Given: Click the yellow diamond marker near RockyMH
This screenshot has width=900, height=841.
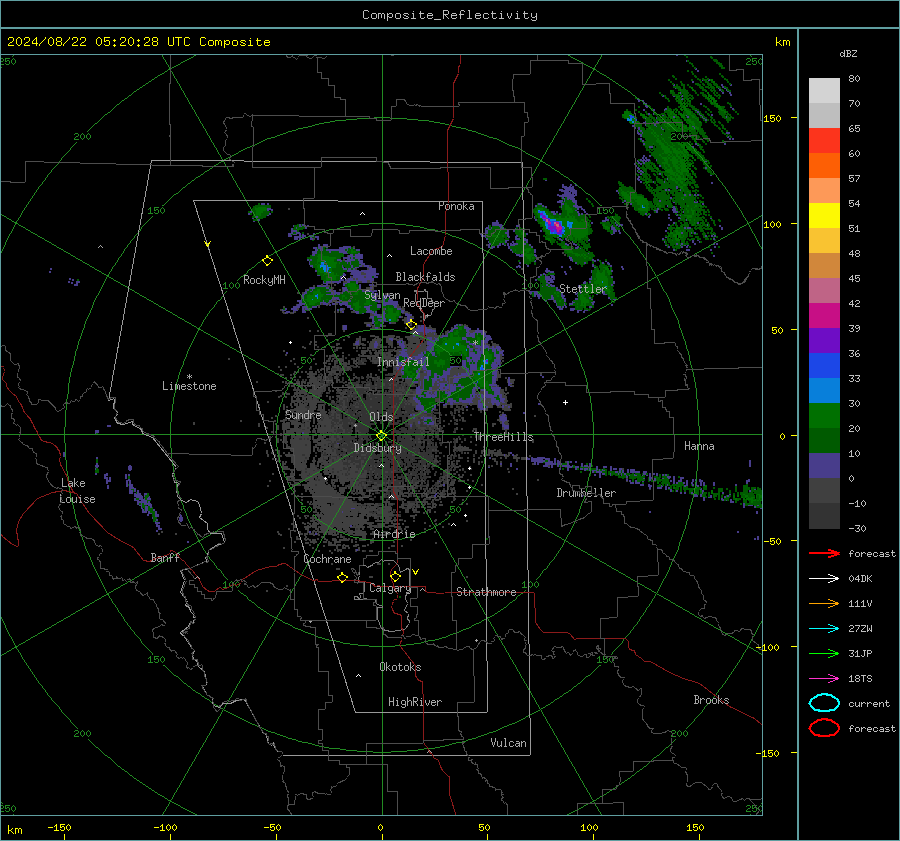Looking at the screenshot, I should point(267,261).
